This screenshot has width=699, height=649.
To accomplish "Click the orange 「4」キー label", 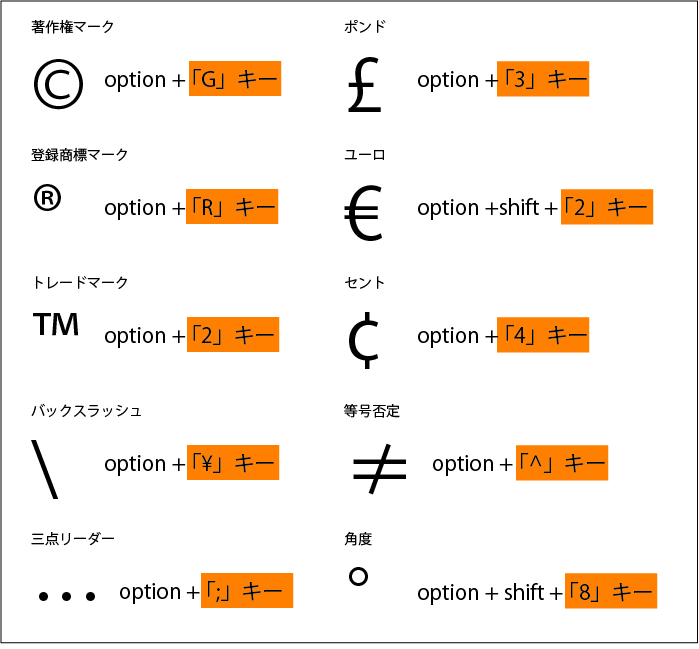I will 543,335.
